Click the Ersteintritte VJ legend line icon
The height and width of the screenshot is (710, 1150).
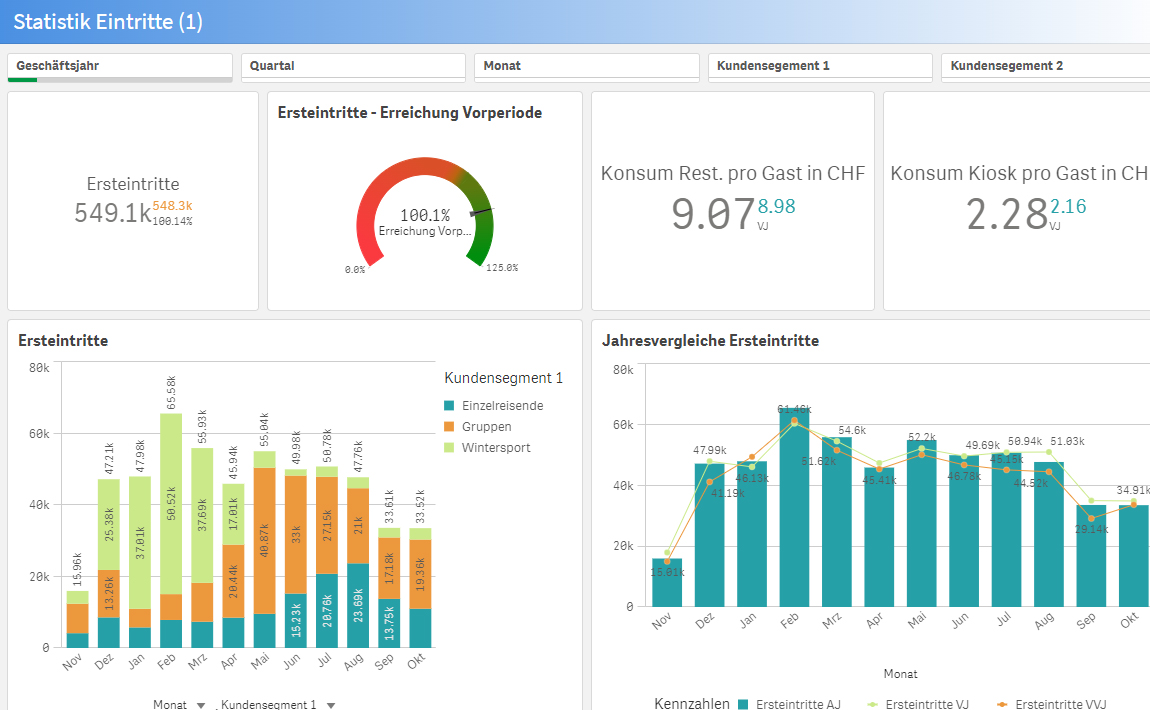click(x=873, y=704)
